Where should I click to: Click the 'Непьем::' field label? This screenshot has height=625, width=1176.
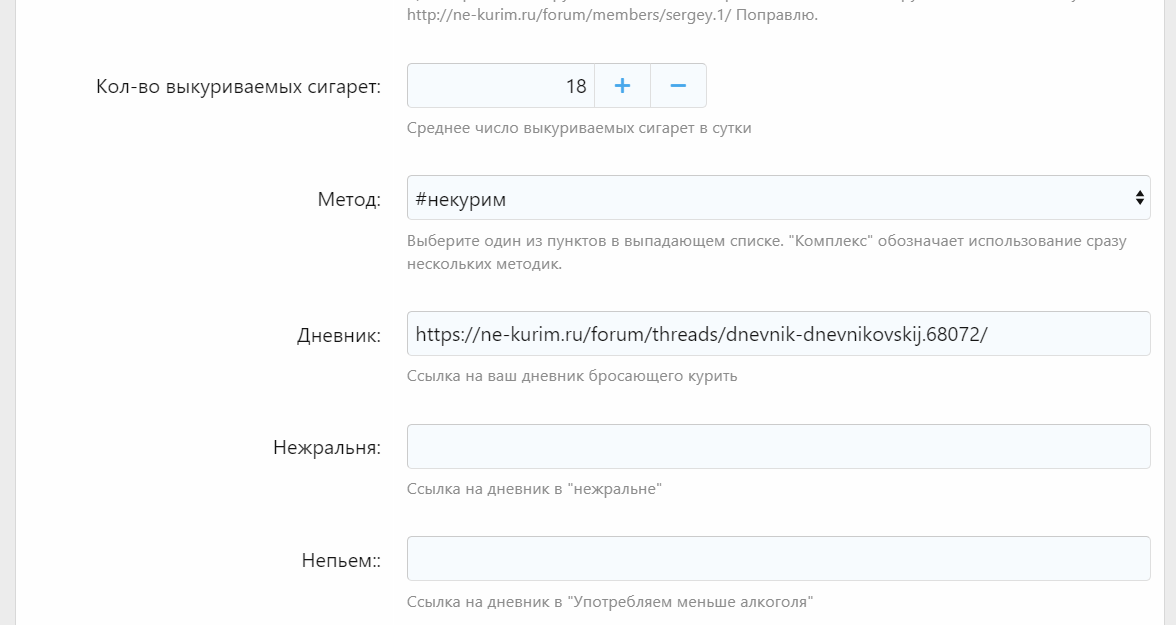coord(341,561)
